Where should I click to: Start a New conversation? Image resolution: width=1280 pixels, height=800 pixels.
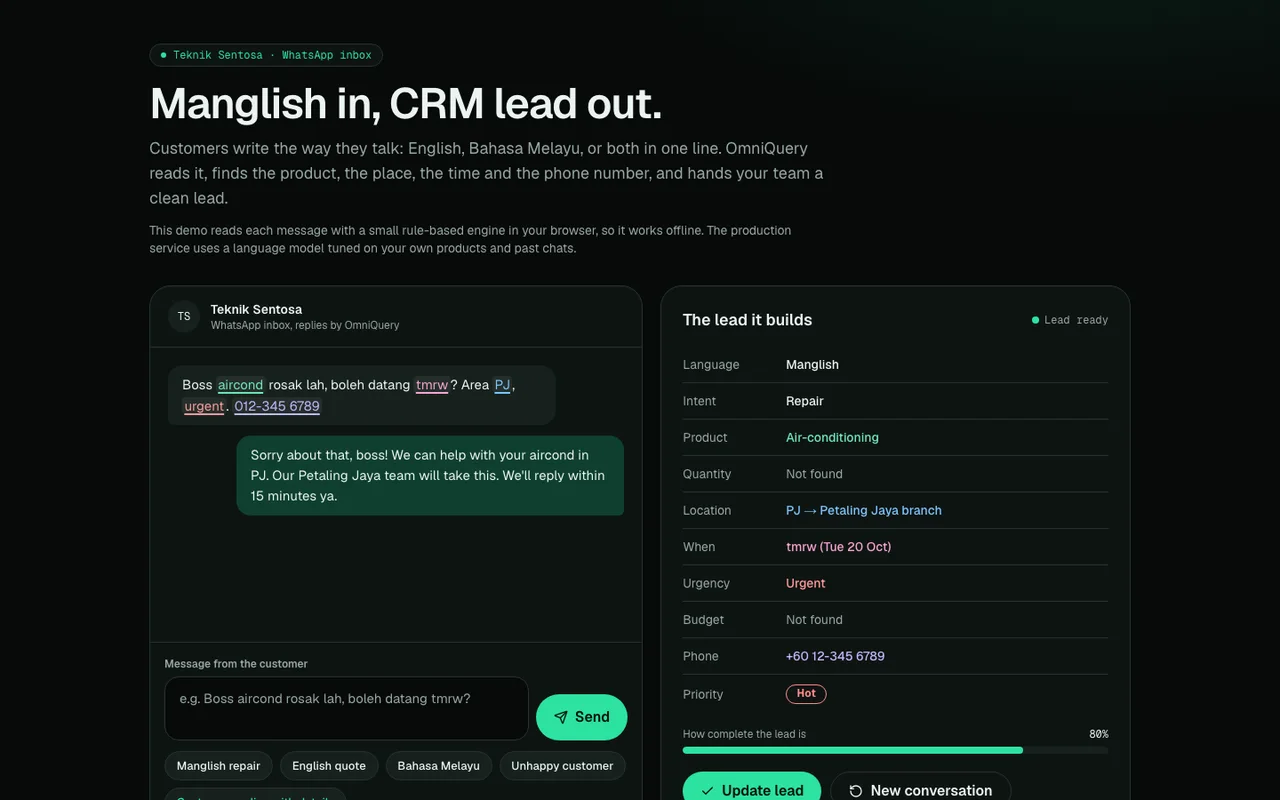coord(920,790)
